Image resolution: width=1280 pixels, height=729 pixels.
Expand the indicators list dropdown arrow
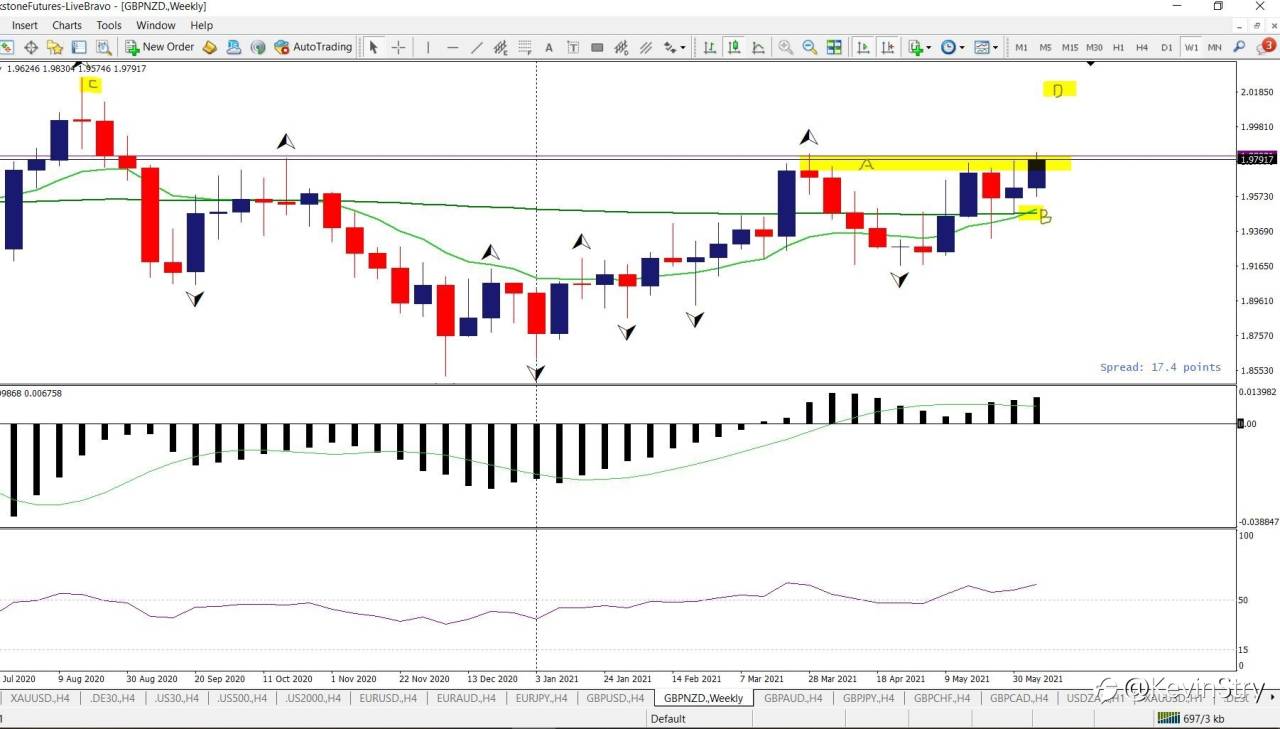(x=928, y=47)
